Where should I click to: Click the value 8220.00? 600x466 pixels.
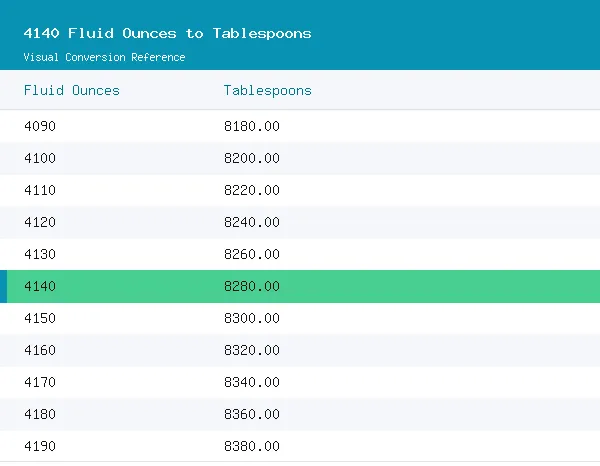[x=252, y=190]
